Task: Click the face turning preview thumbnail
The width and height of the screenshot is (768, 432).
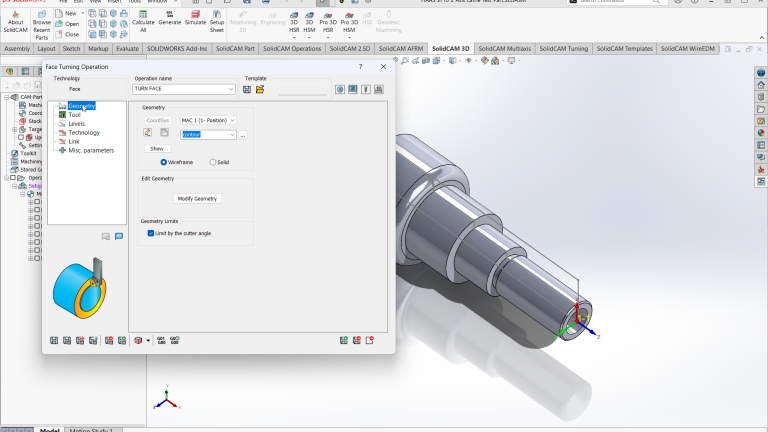Action: (x=79, y=288)
